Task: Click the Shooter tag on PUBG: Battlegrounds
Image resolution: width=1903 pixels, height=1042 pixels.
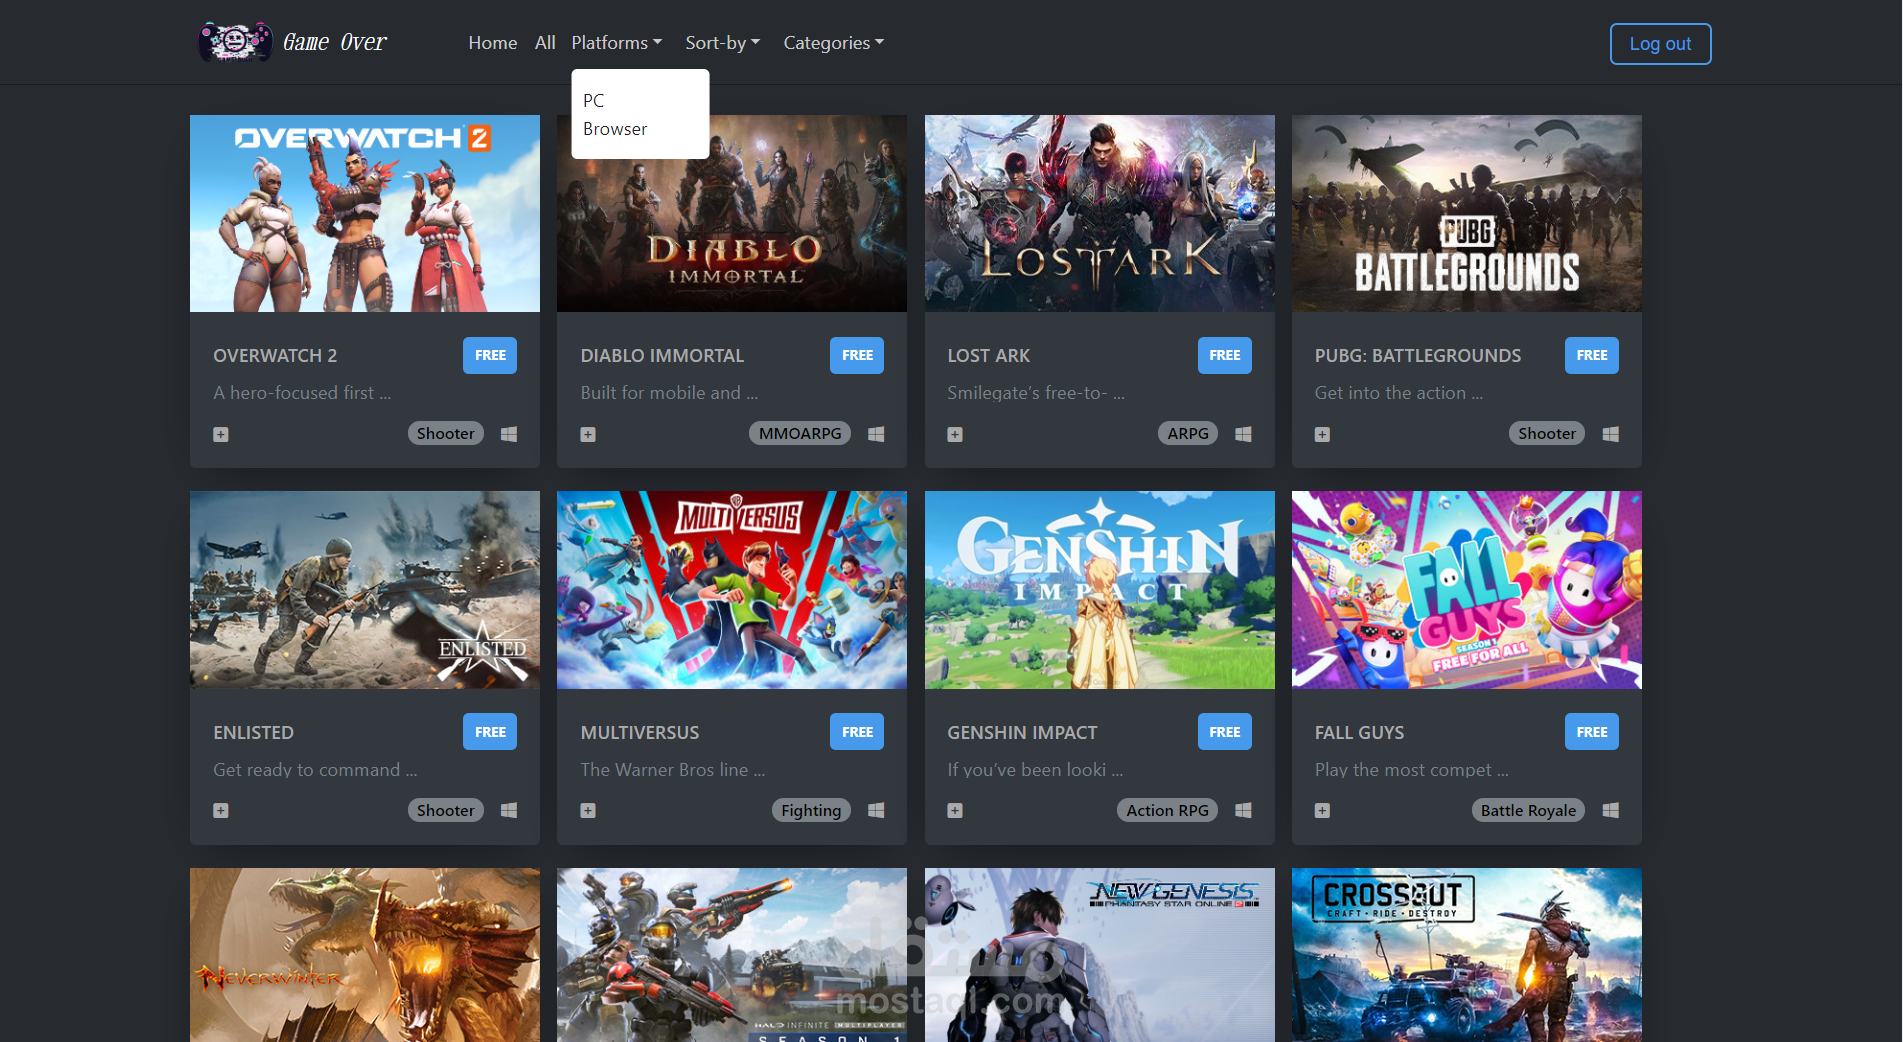Action: click(x=1547, y=433)
